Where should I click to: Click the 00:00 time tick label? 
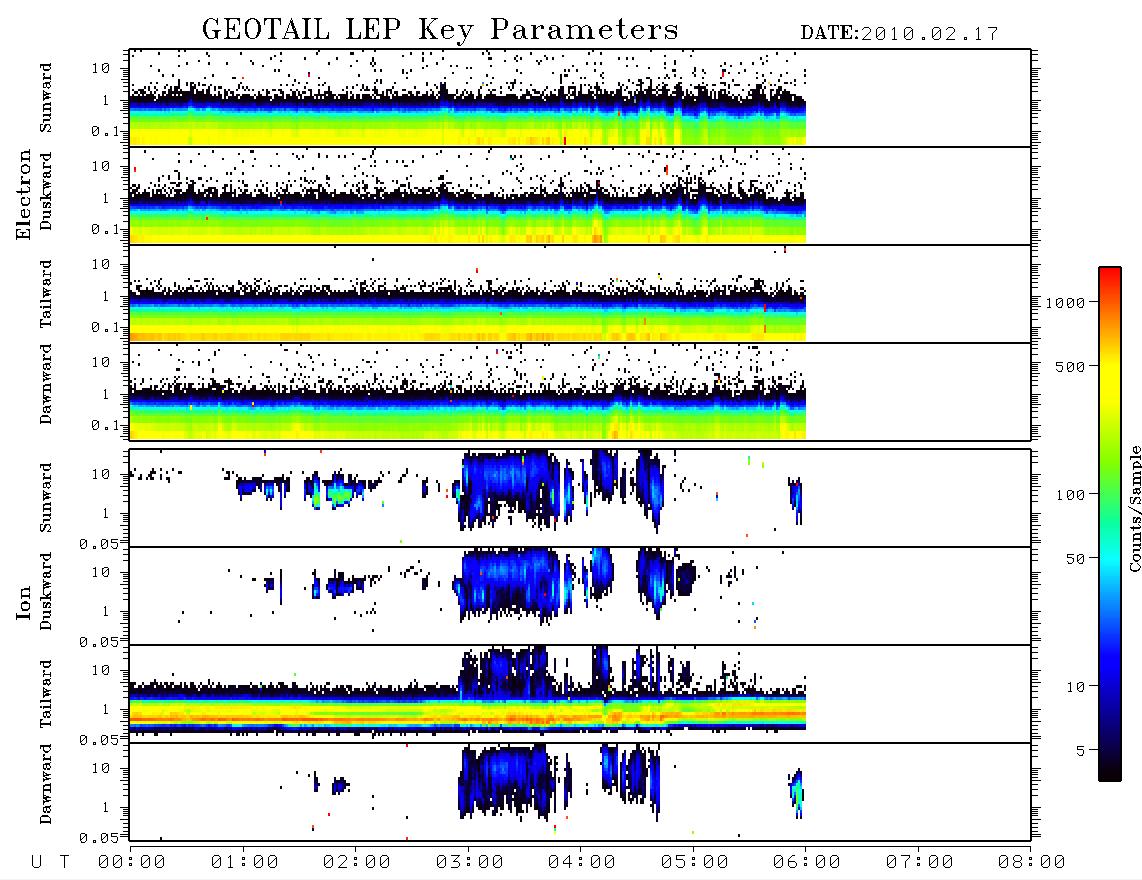[x=131, y=862]
